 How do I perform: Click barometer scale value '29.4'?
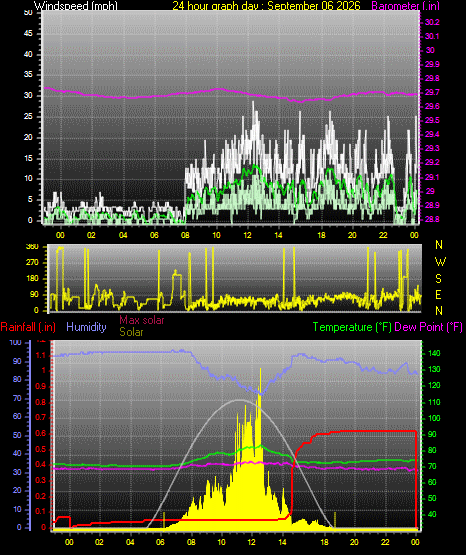pyautogui.click(x=432, y=134)
